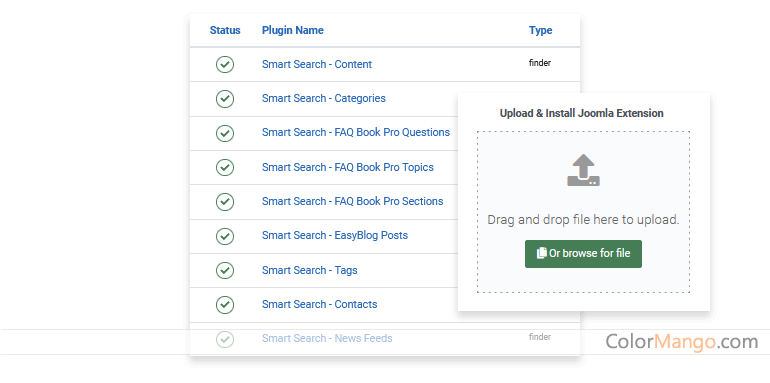Click the drag and drop upload area
The height and width of the screenshot is (383, 770).
pyautogui.click(x=583, y=212)
